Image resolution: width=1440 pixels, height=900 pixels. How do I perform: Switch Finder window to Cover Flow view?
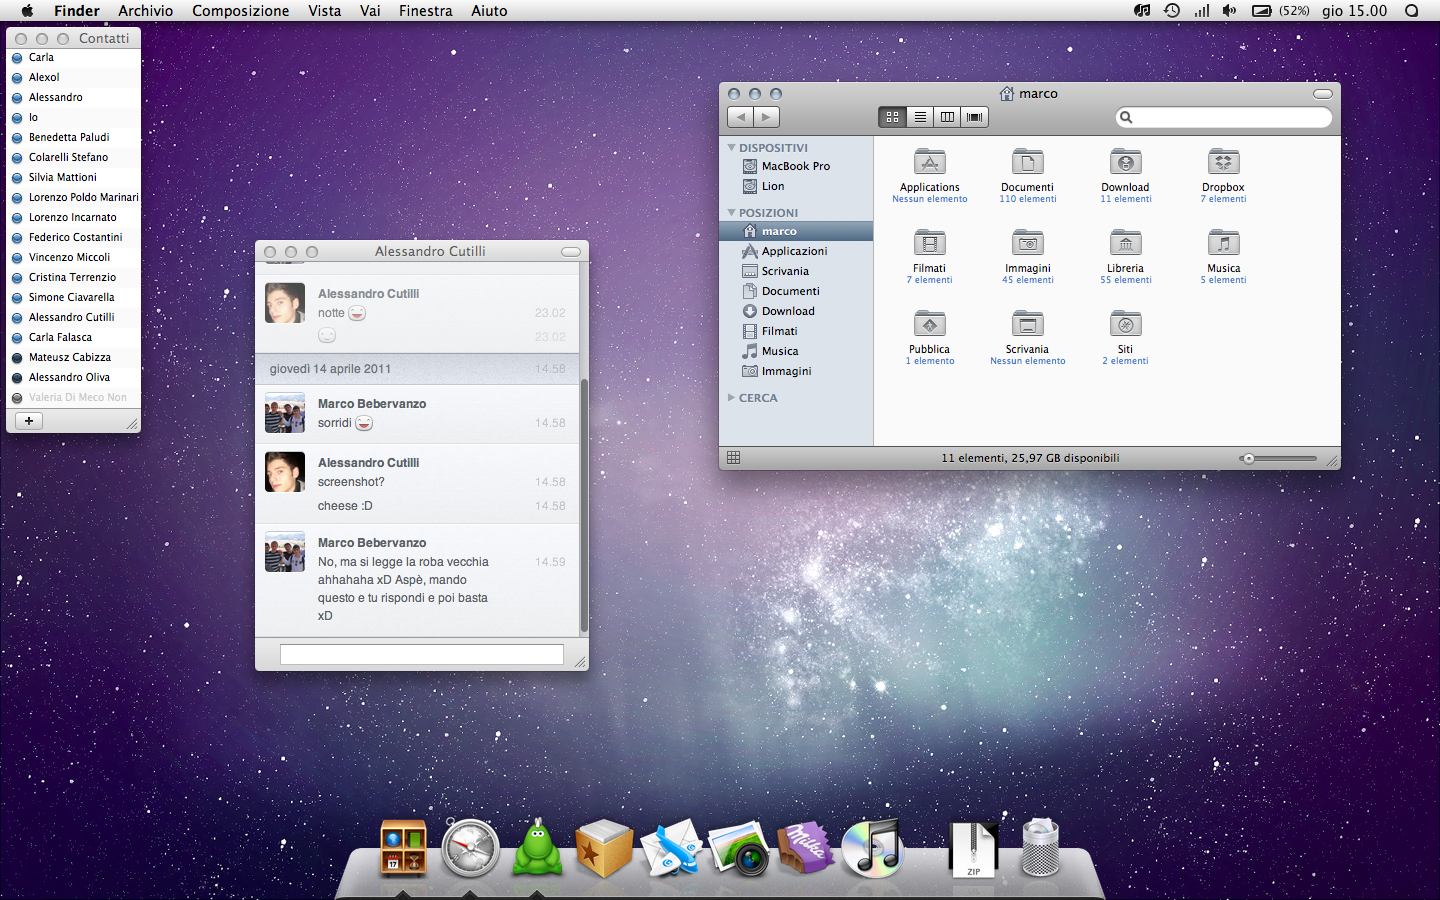pyautogui.click(x=975, y=117)
